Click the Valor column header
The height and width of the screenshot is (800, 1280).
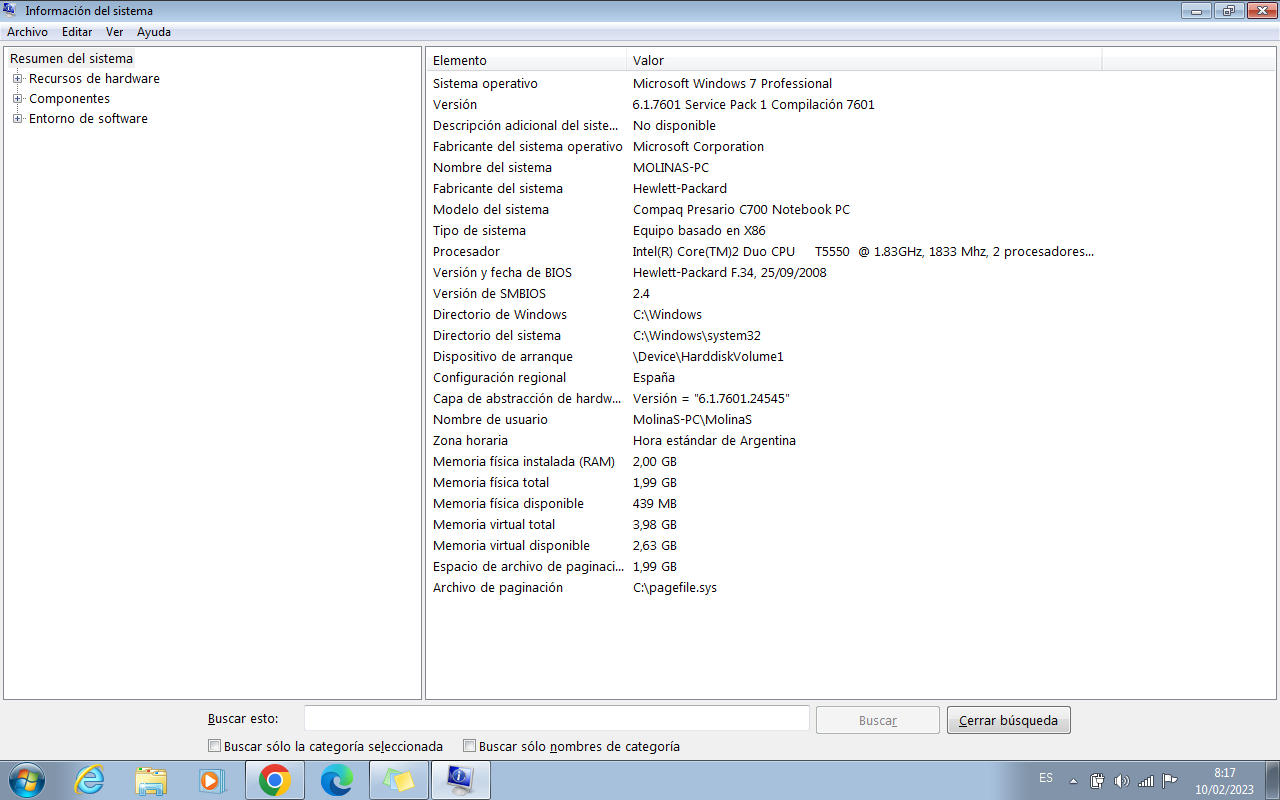pos(864,60)
